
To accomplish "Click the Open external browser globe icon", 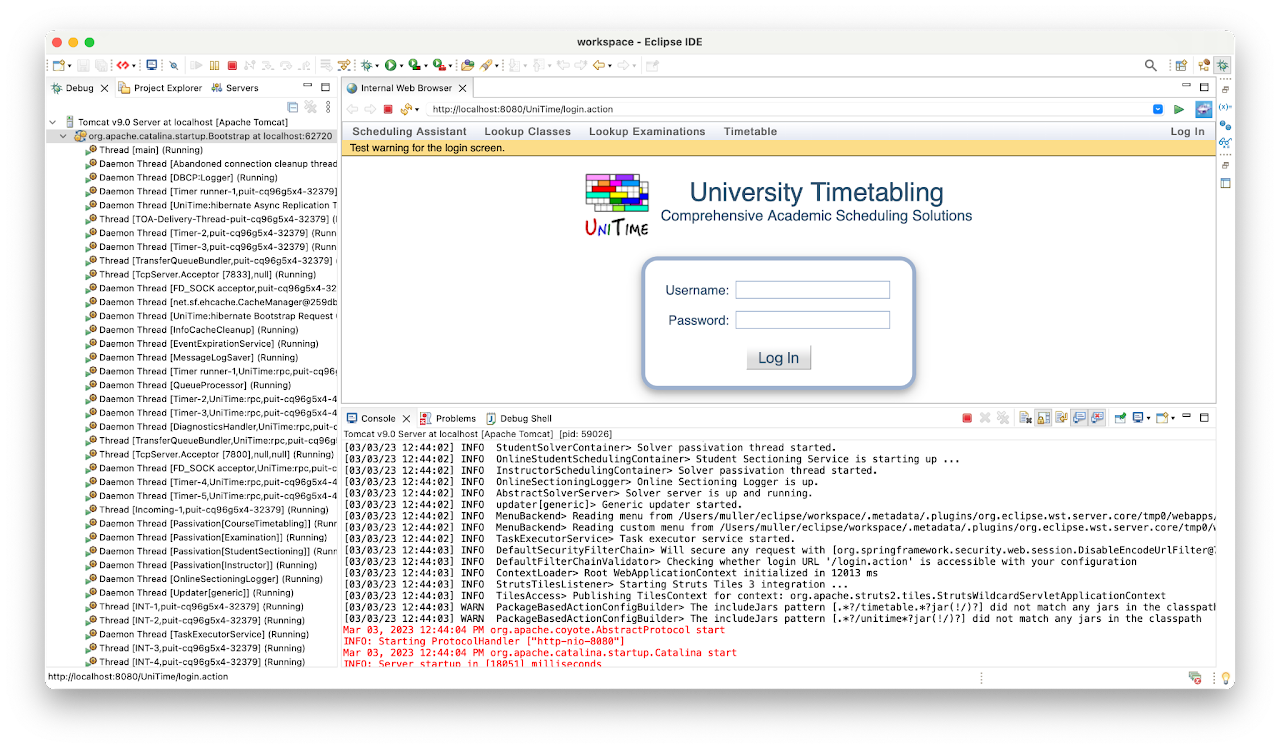I will 1204,109.
